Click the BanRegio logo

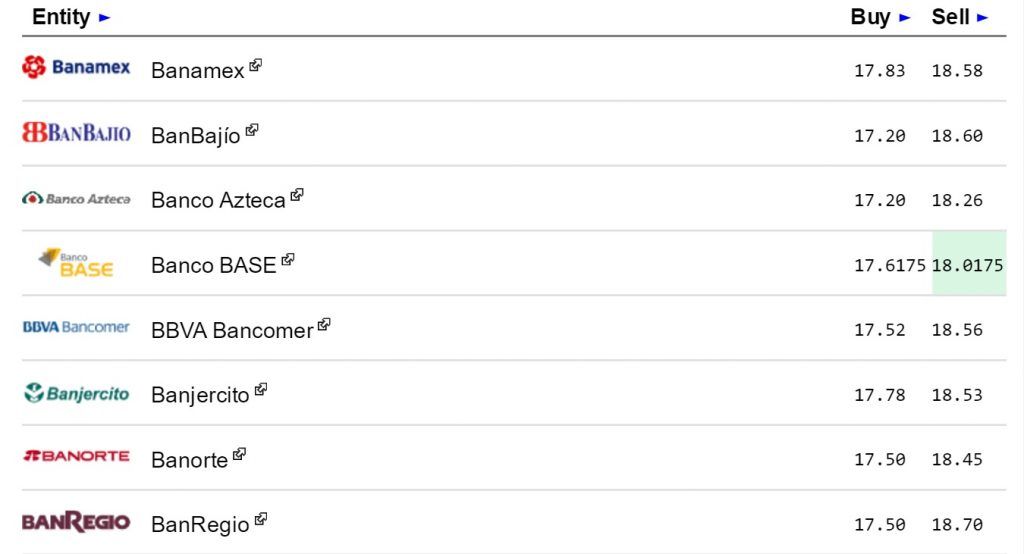pos(76,522)
